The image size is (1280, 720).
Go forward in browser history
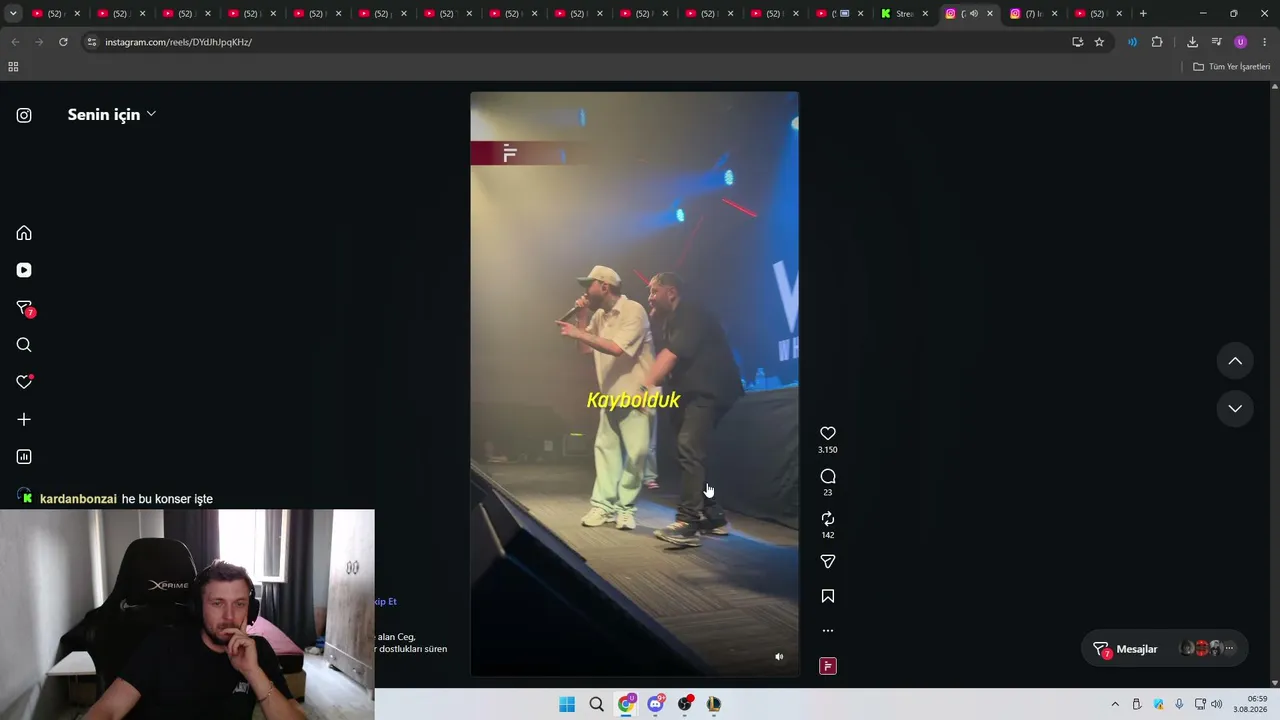click(39, 42)
